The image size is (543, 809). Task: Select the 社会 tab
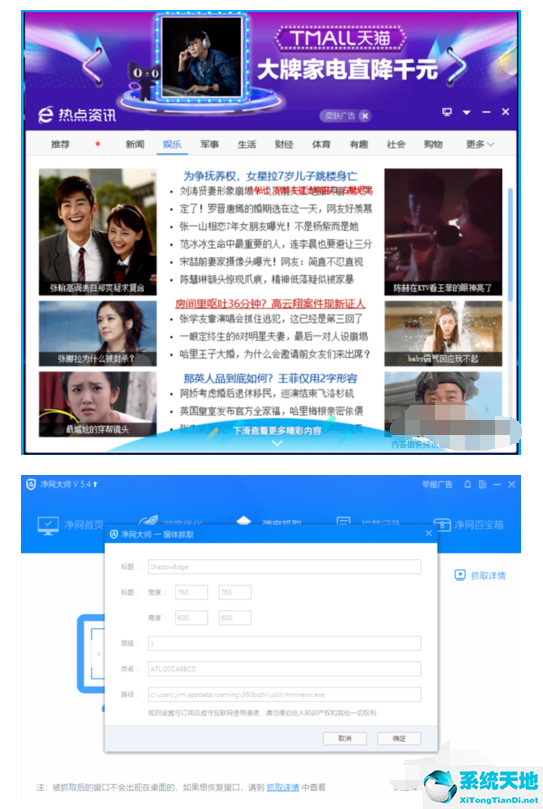(x=396, y=144)
